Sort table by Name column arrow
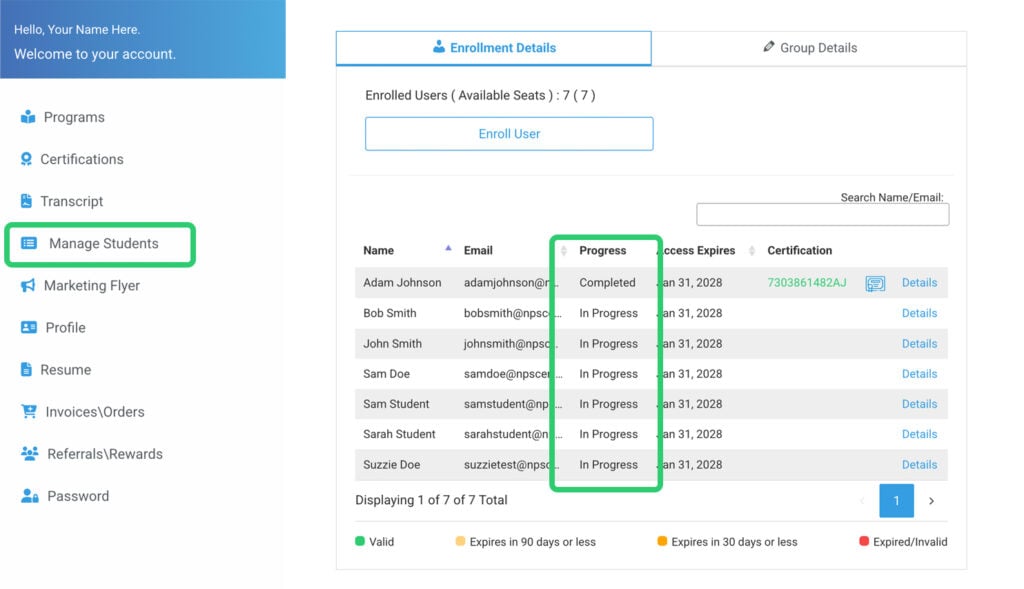 tap(448, 249)
